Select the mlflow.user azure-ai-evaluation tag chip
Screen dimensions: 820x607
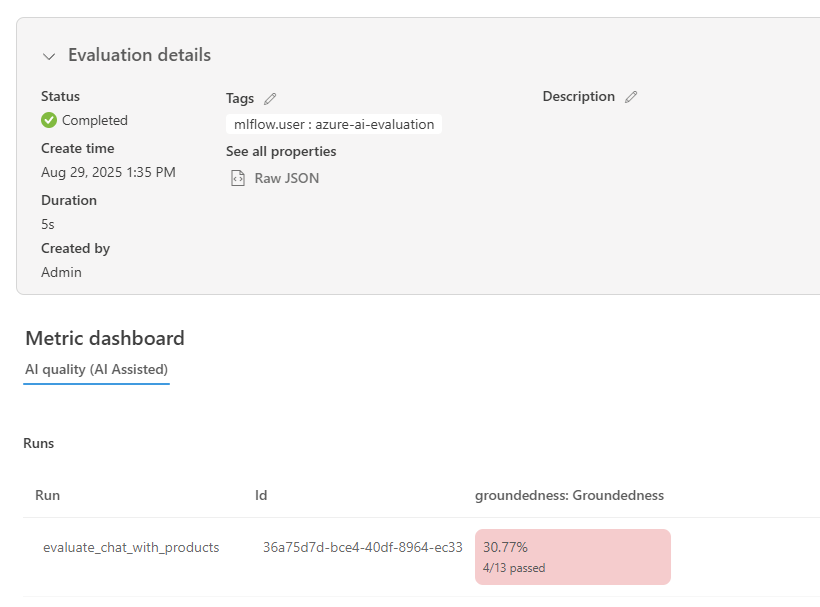pos(334,124)
